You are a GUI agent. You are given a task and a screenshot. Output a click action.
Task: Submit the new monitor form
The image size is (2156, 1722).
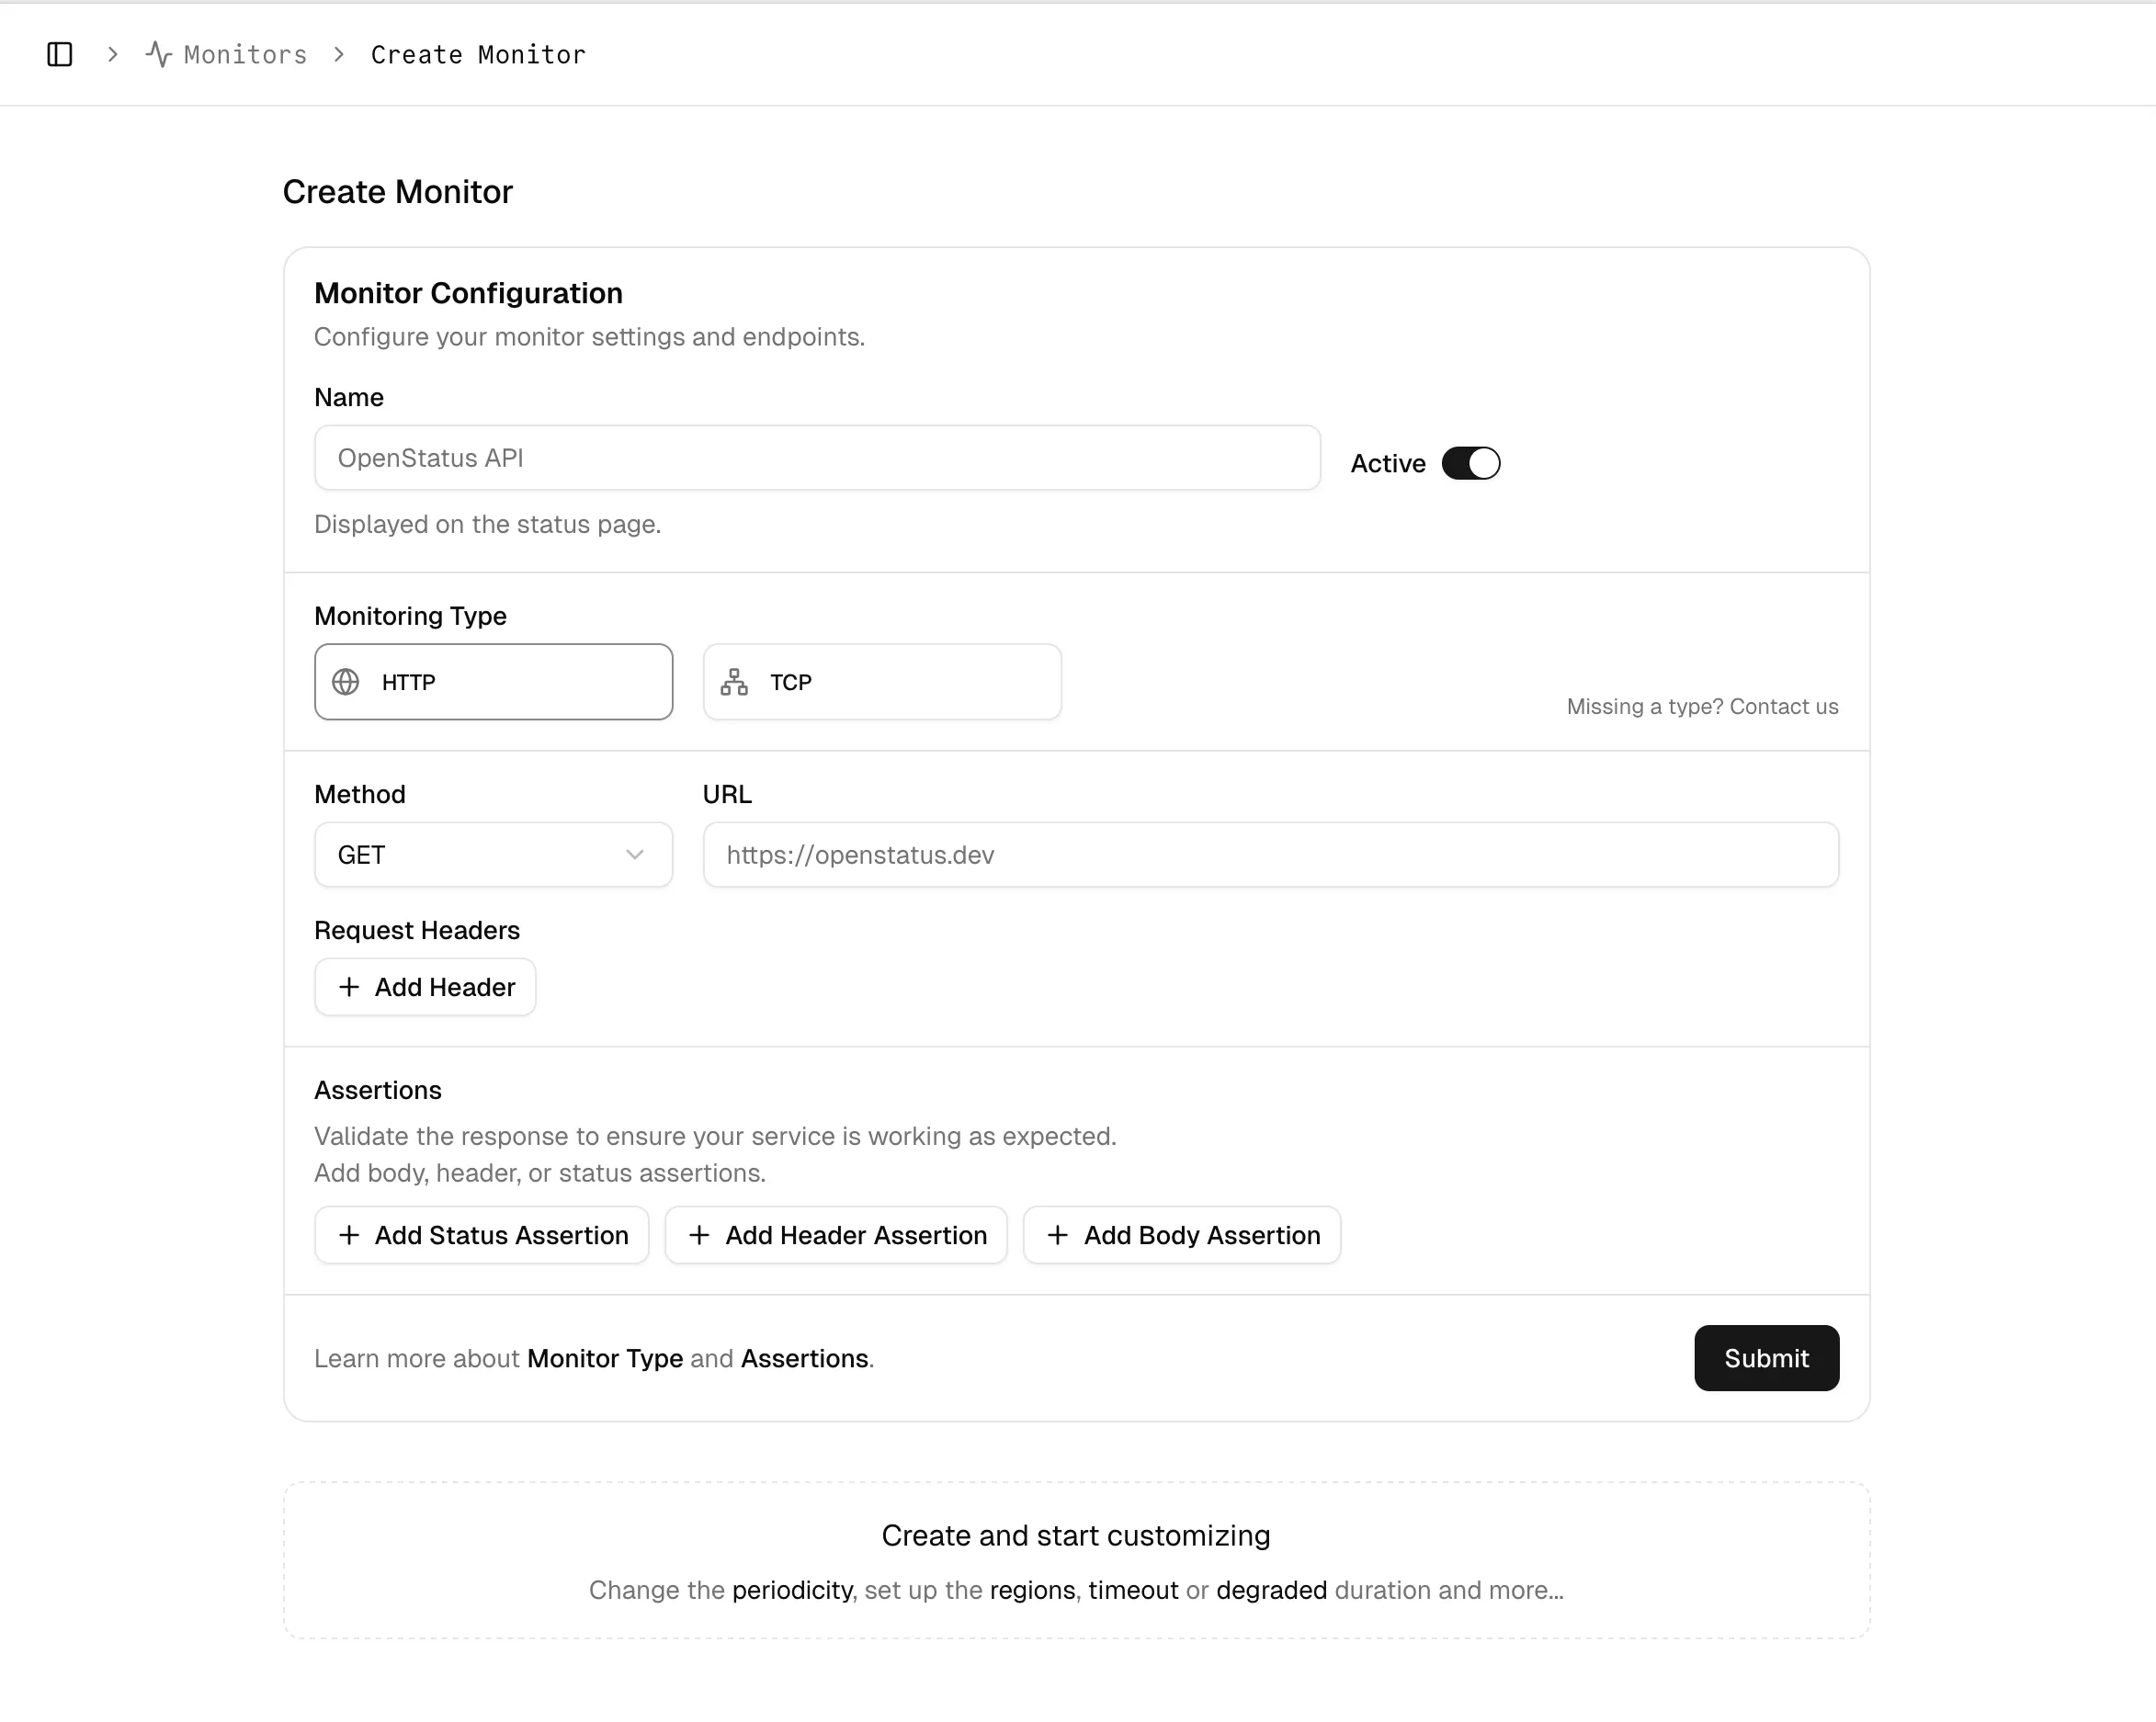1766,1358
